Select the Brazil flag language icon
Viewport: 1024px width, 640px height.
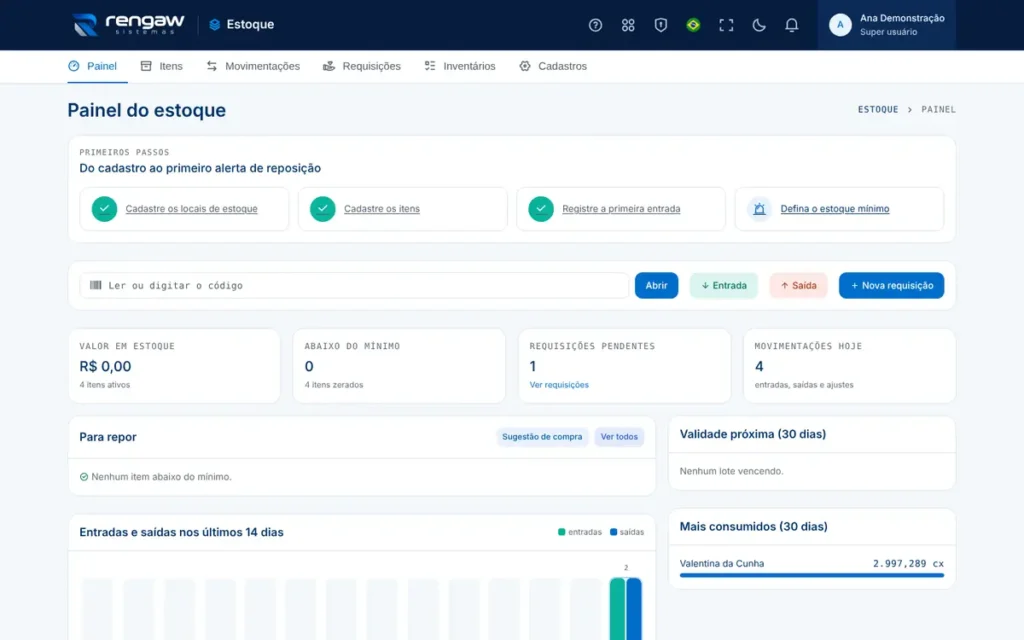693,25
